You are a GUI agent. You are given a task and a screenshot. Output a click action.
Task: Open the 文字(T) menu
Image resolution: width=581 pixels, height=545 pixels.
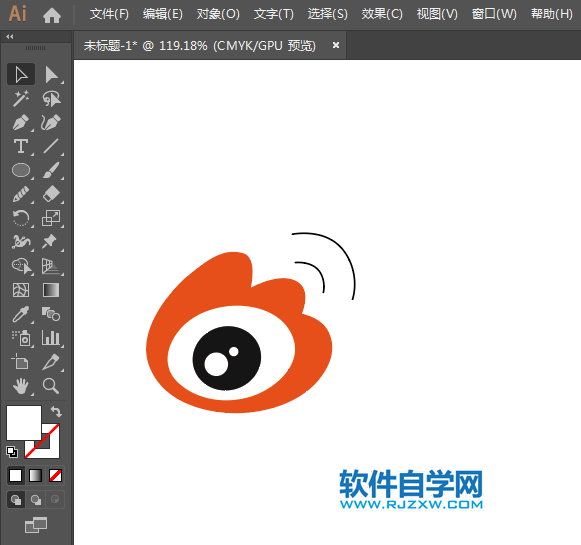tap(274, 14)
